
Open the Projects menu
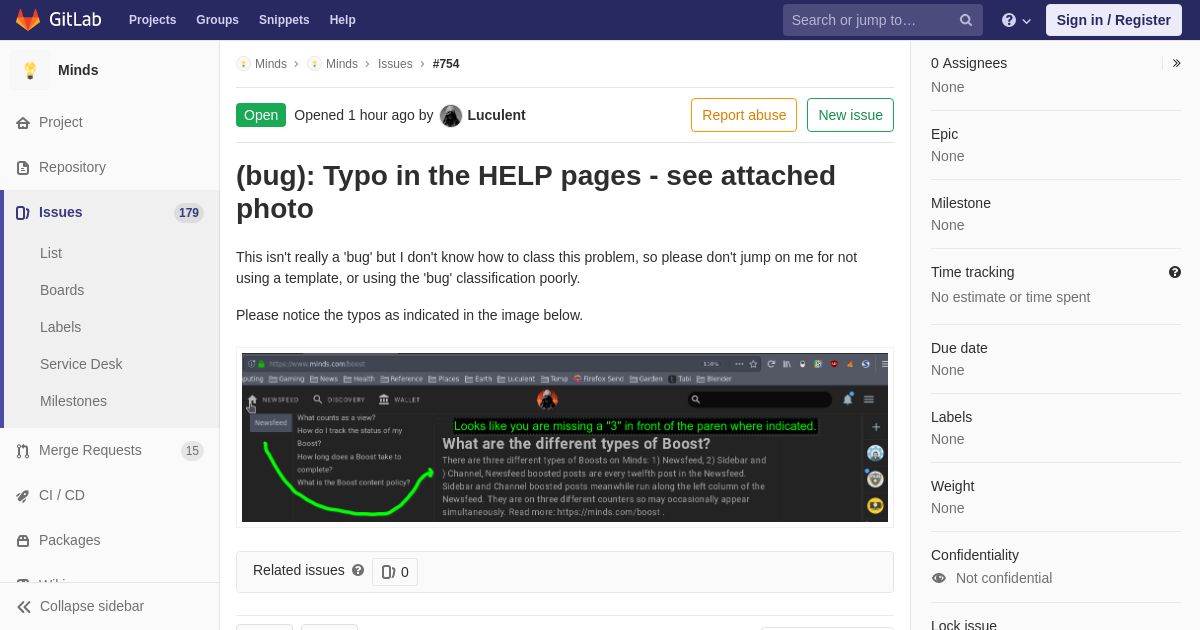click(x=152, y=20)
